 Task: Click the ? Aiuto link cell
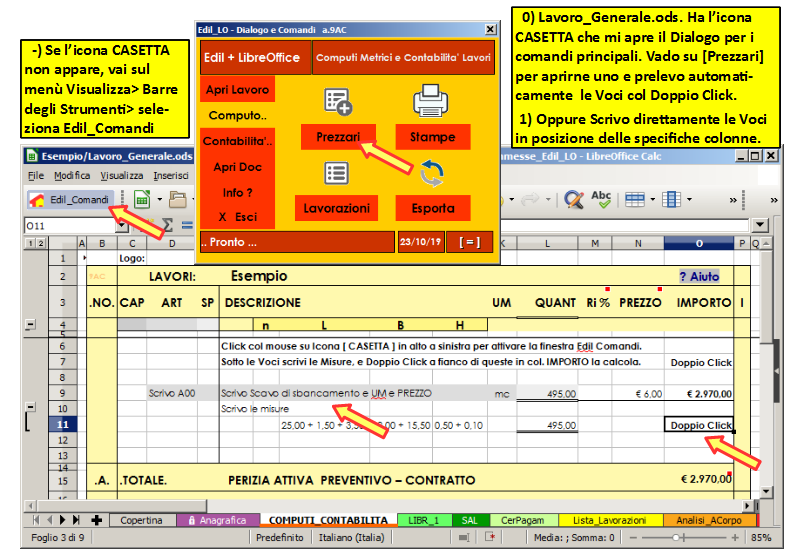[699, 276]
